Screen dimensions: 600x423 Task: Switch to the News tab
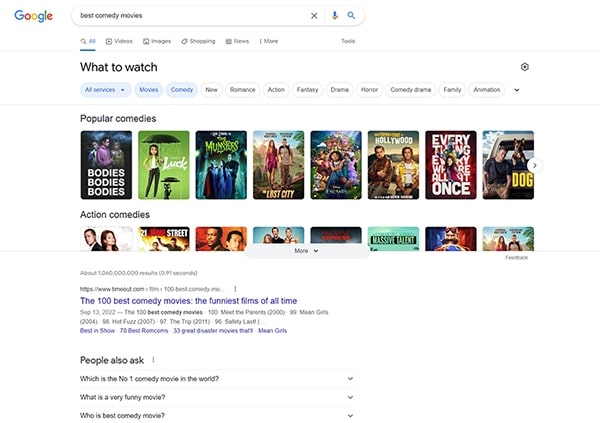(x=237, y=41)
